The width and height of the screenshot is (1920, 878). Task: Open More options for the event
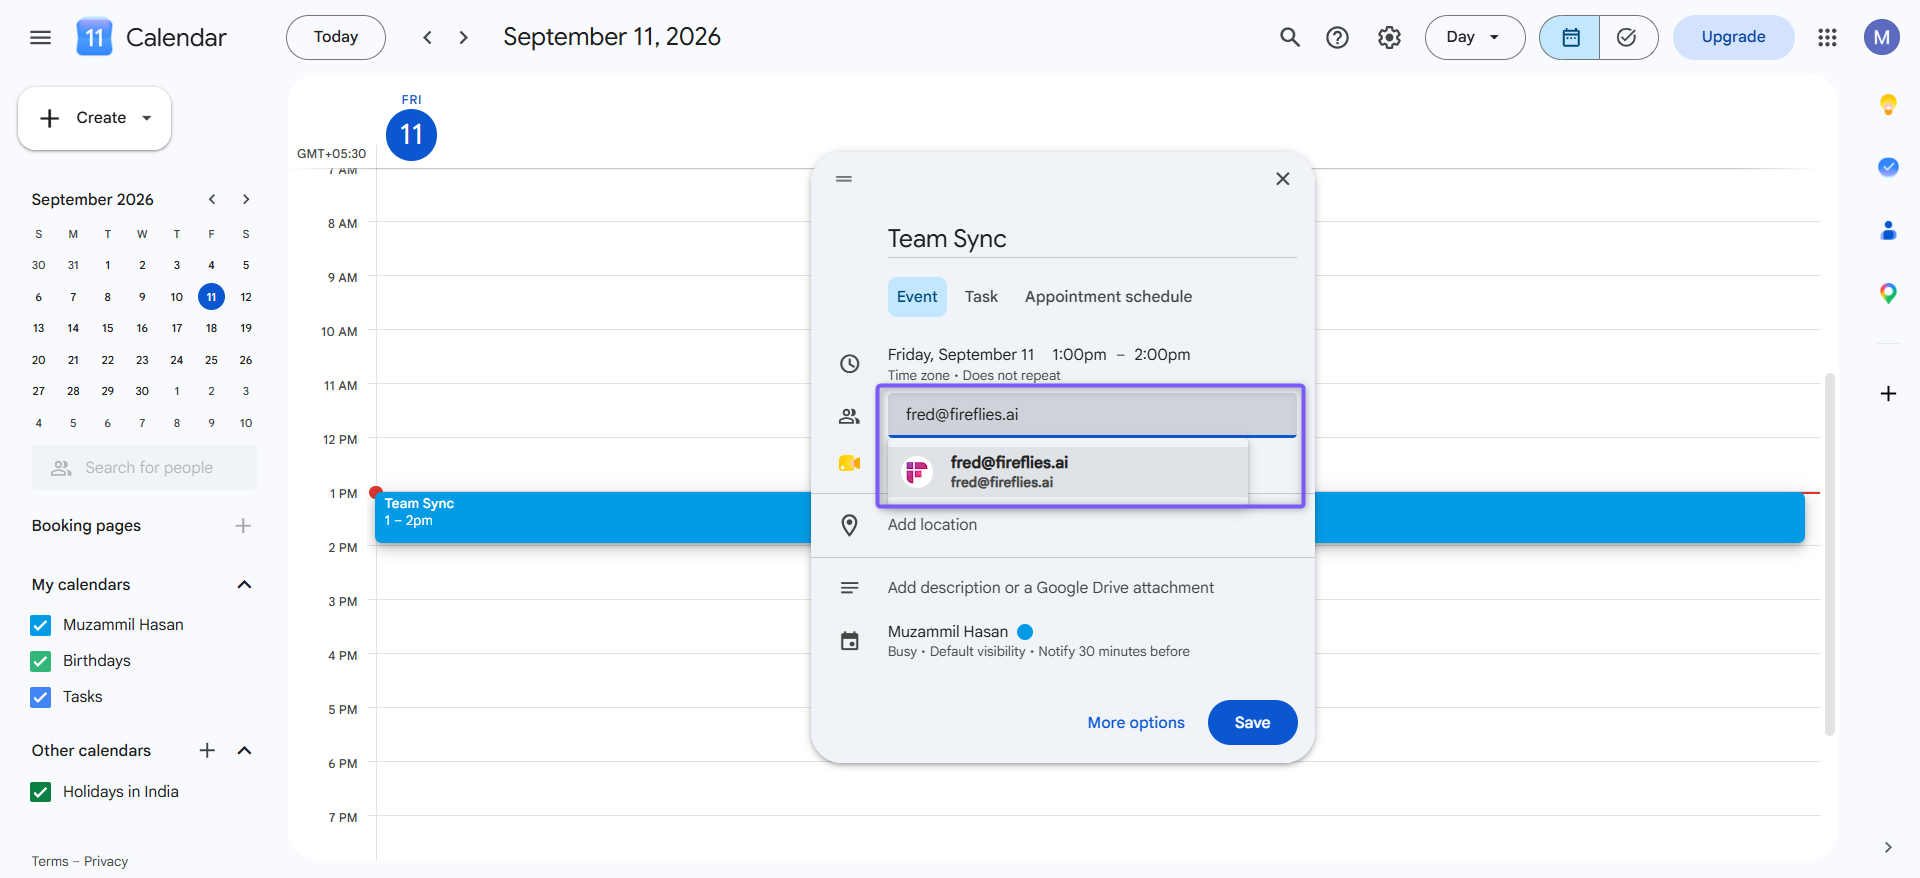pos(1136,723)
